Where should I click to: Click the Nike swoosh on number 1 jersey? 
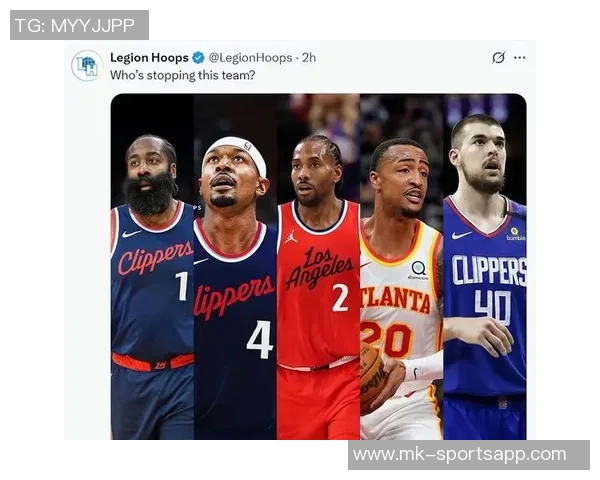coord(131,233)
